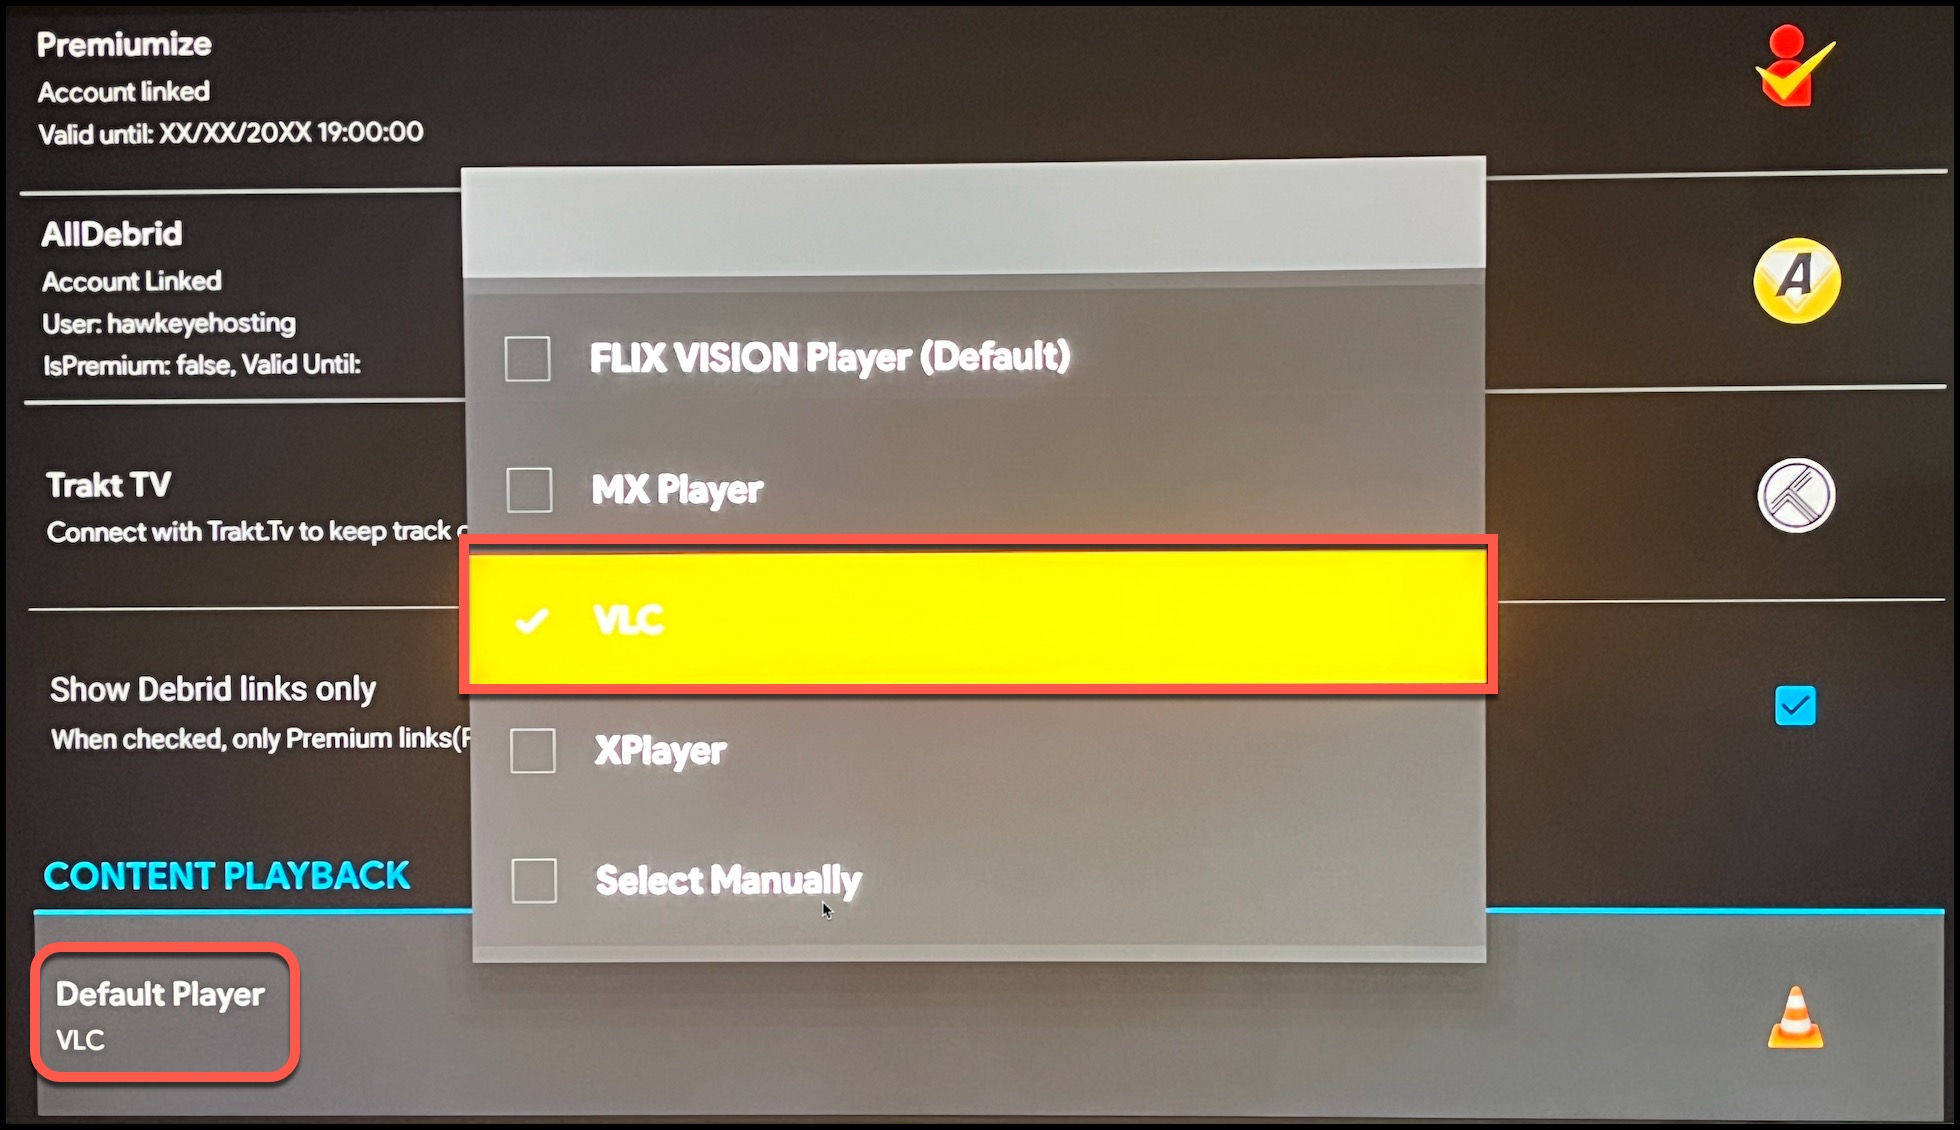The width and height of the screenshot is (1960, 1130).
Task: Click the checkmark icon beside VLC
Action: 531,621
